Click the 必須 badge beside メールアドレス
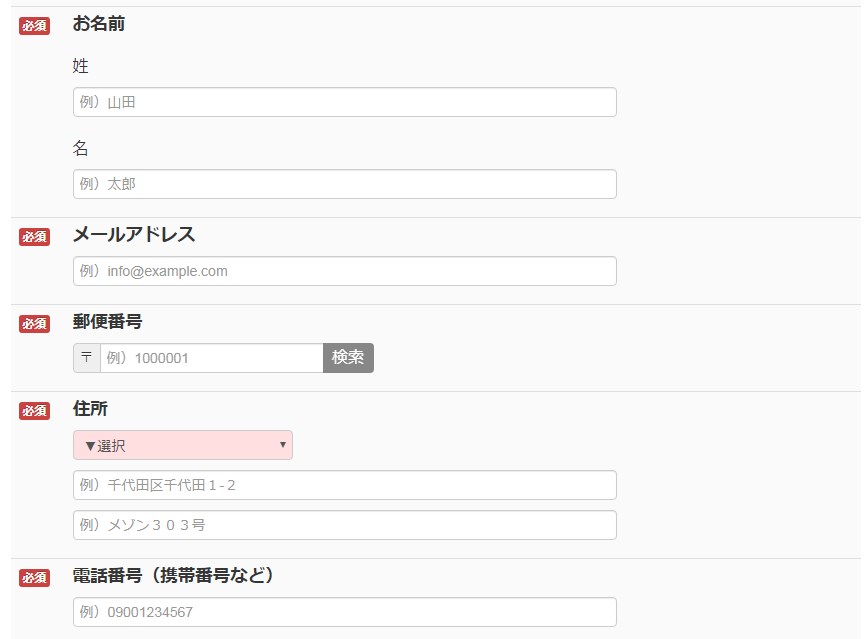868x639 pixels. [34, 237]
